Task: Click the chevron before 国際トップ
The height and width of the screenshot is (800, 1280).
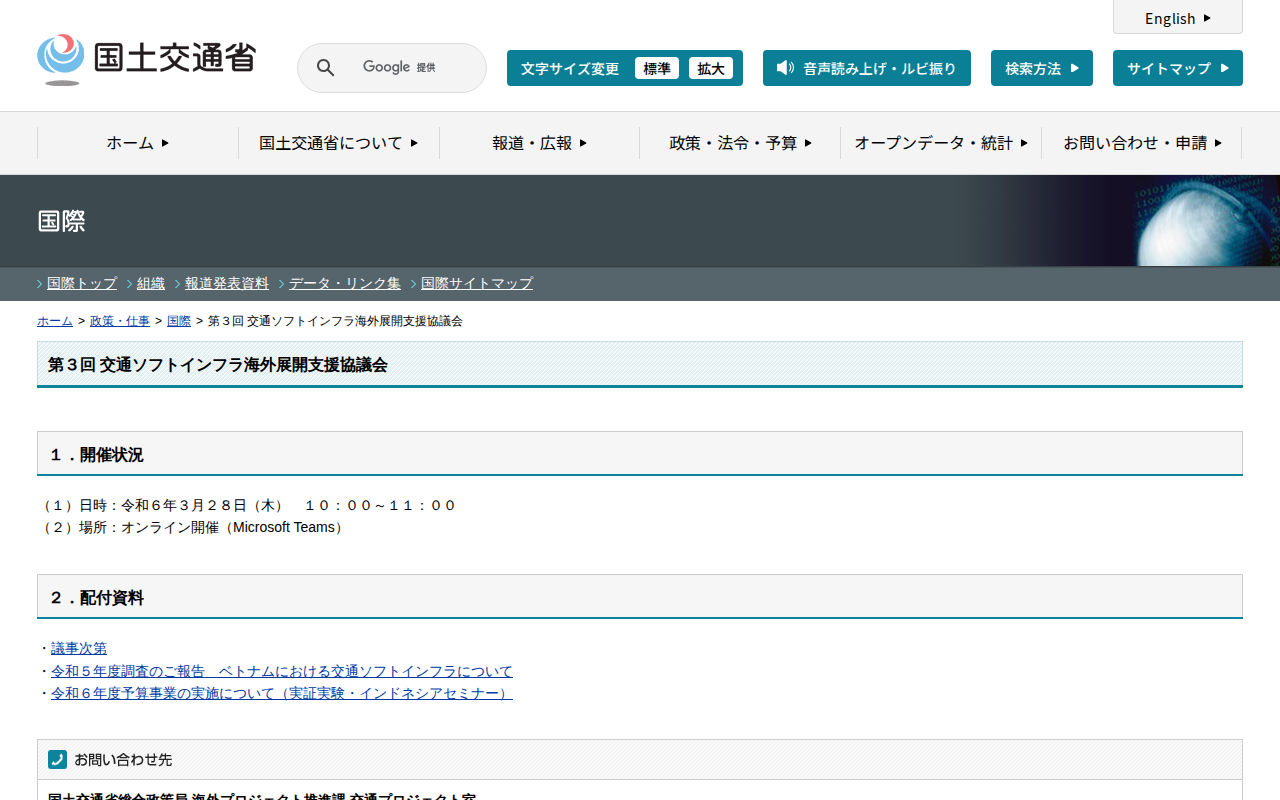Action: [40, 284]
